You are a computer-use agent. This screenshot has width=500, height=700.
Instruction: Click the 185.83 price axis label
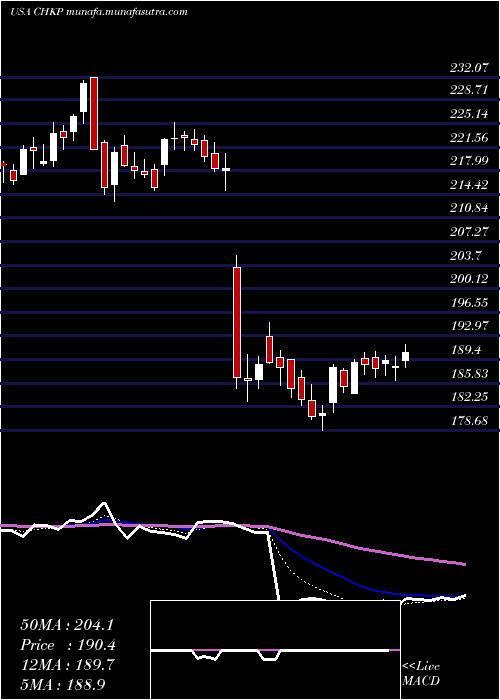tap(469, 374)
